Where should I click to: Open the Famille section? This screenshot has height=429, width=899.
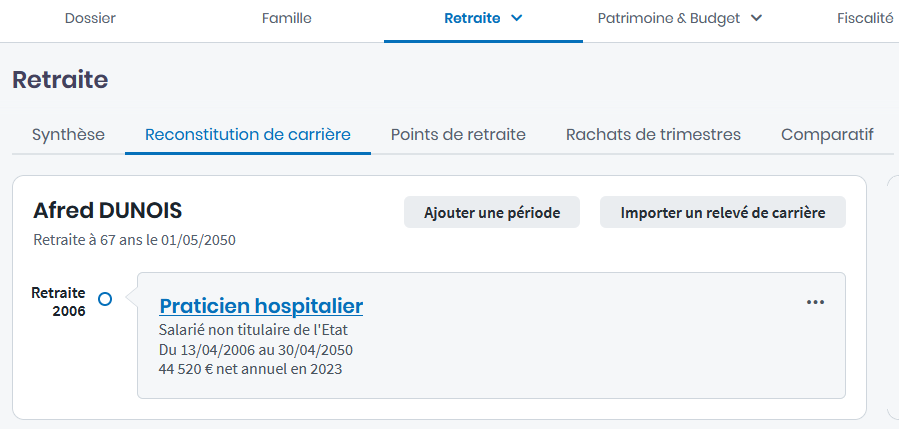tap(286, 17)
